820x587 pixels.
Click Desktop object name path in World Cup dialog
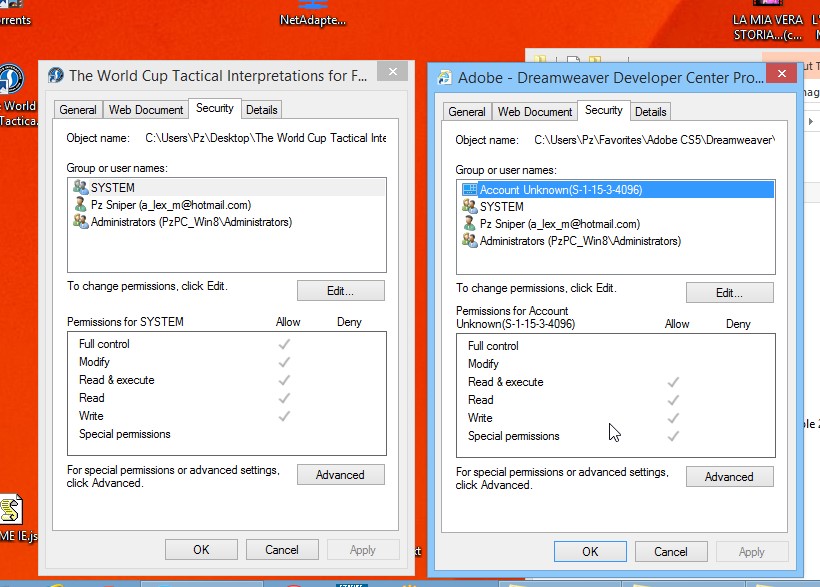coord(266,138)
